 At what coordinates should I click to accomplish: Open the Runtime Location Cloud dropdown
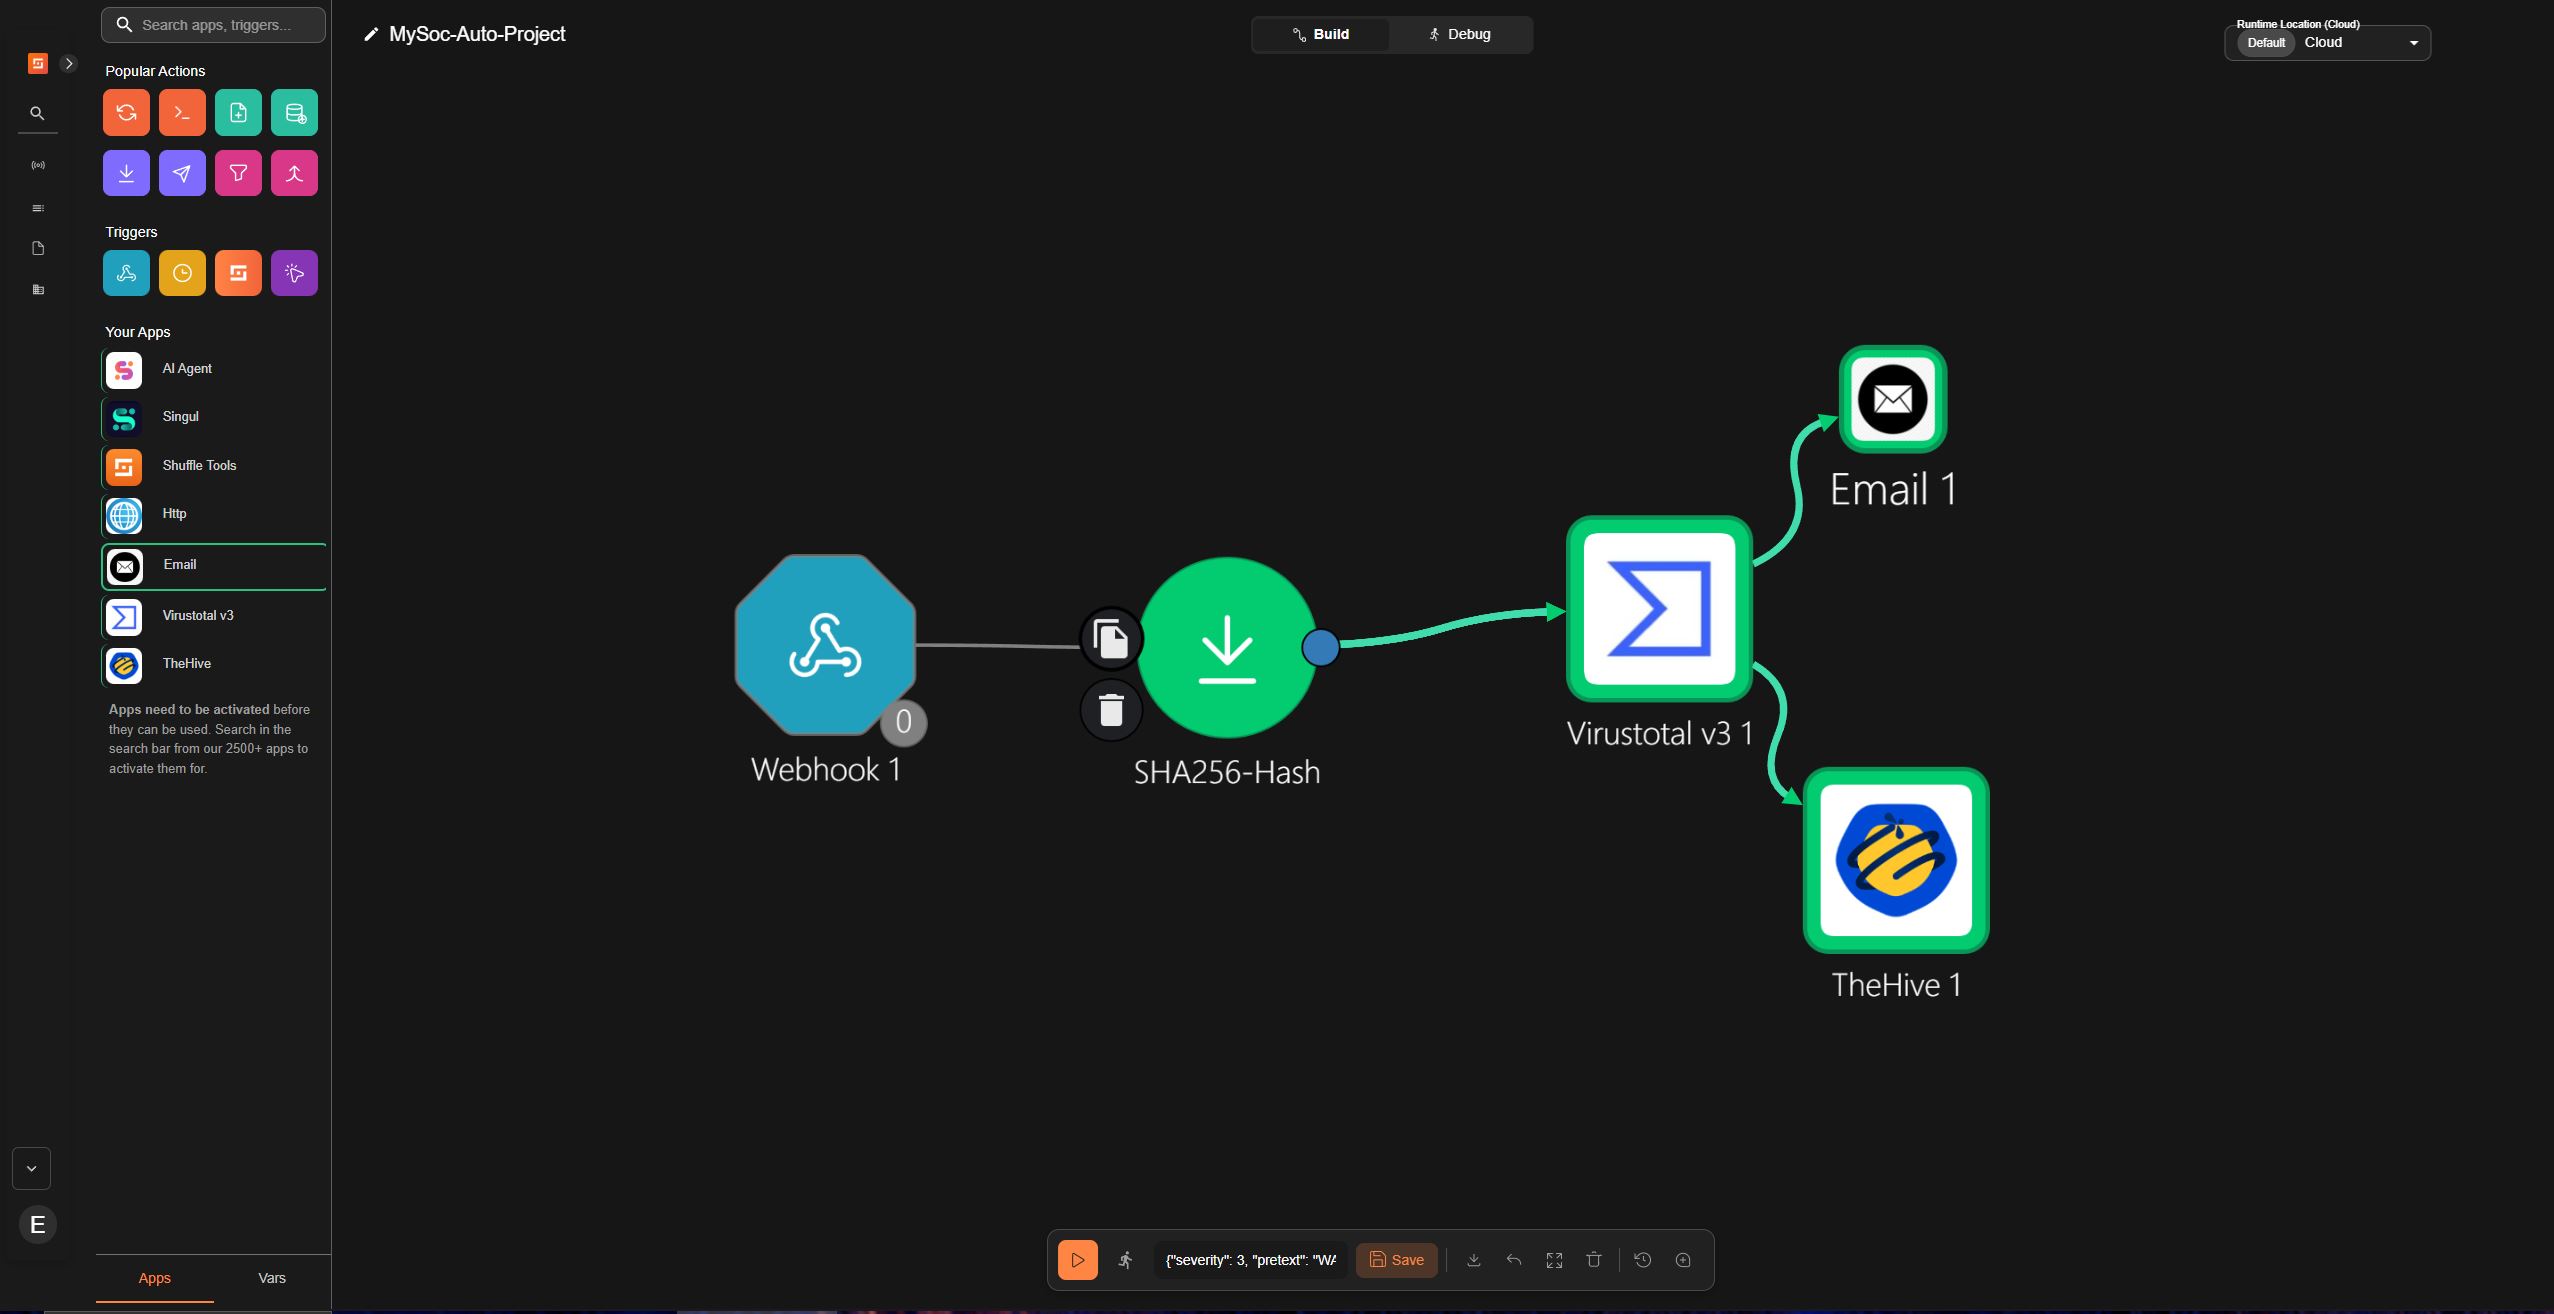tap(2328, 43)
